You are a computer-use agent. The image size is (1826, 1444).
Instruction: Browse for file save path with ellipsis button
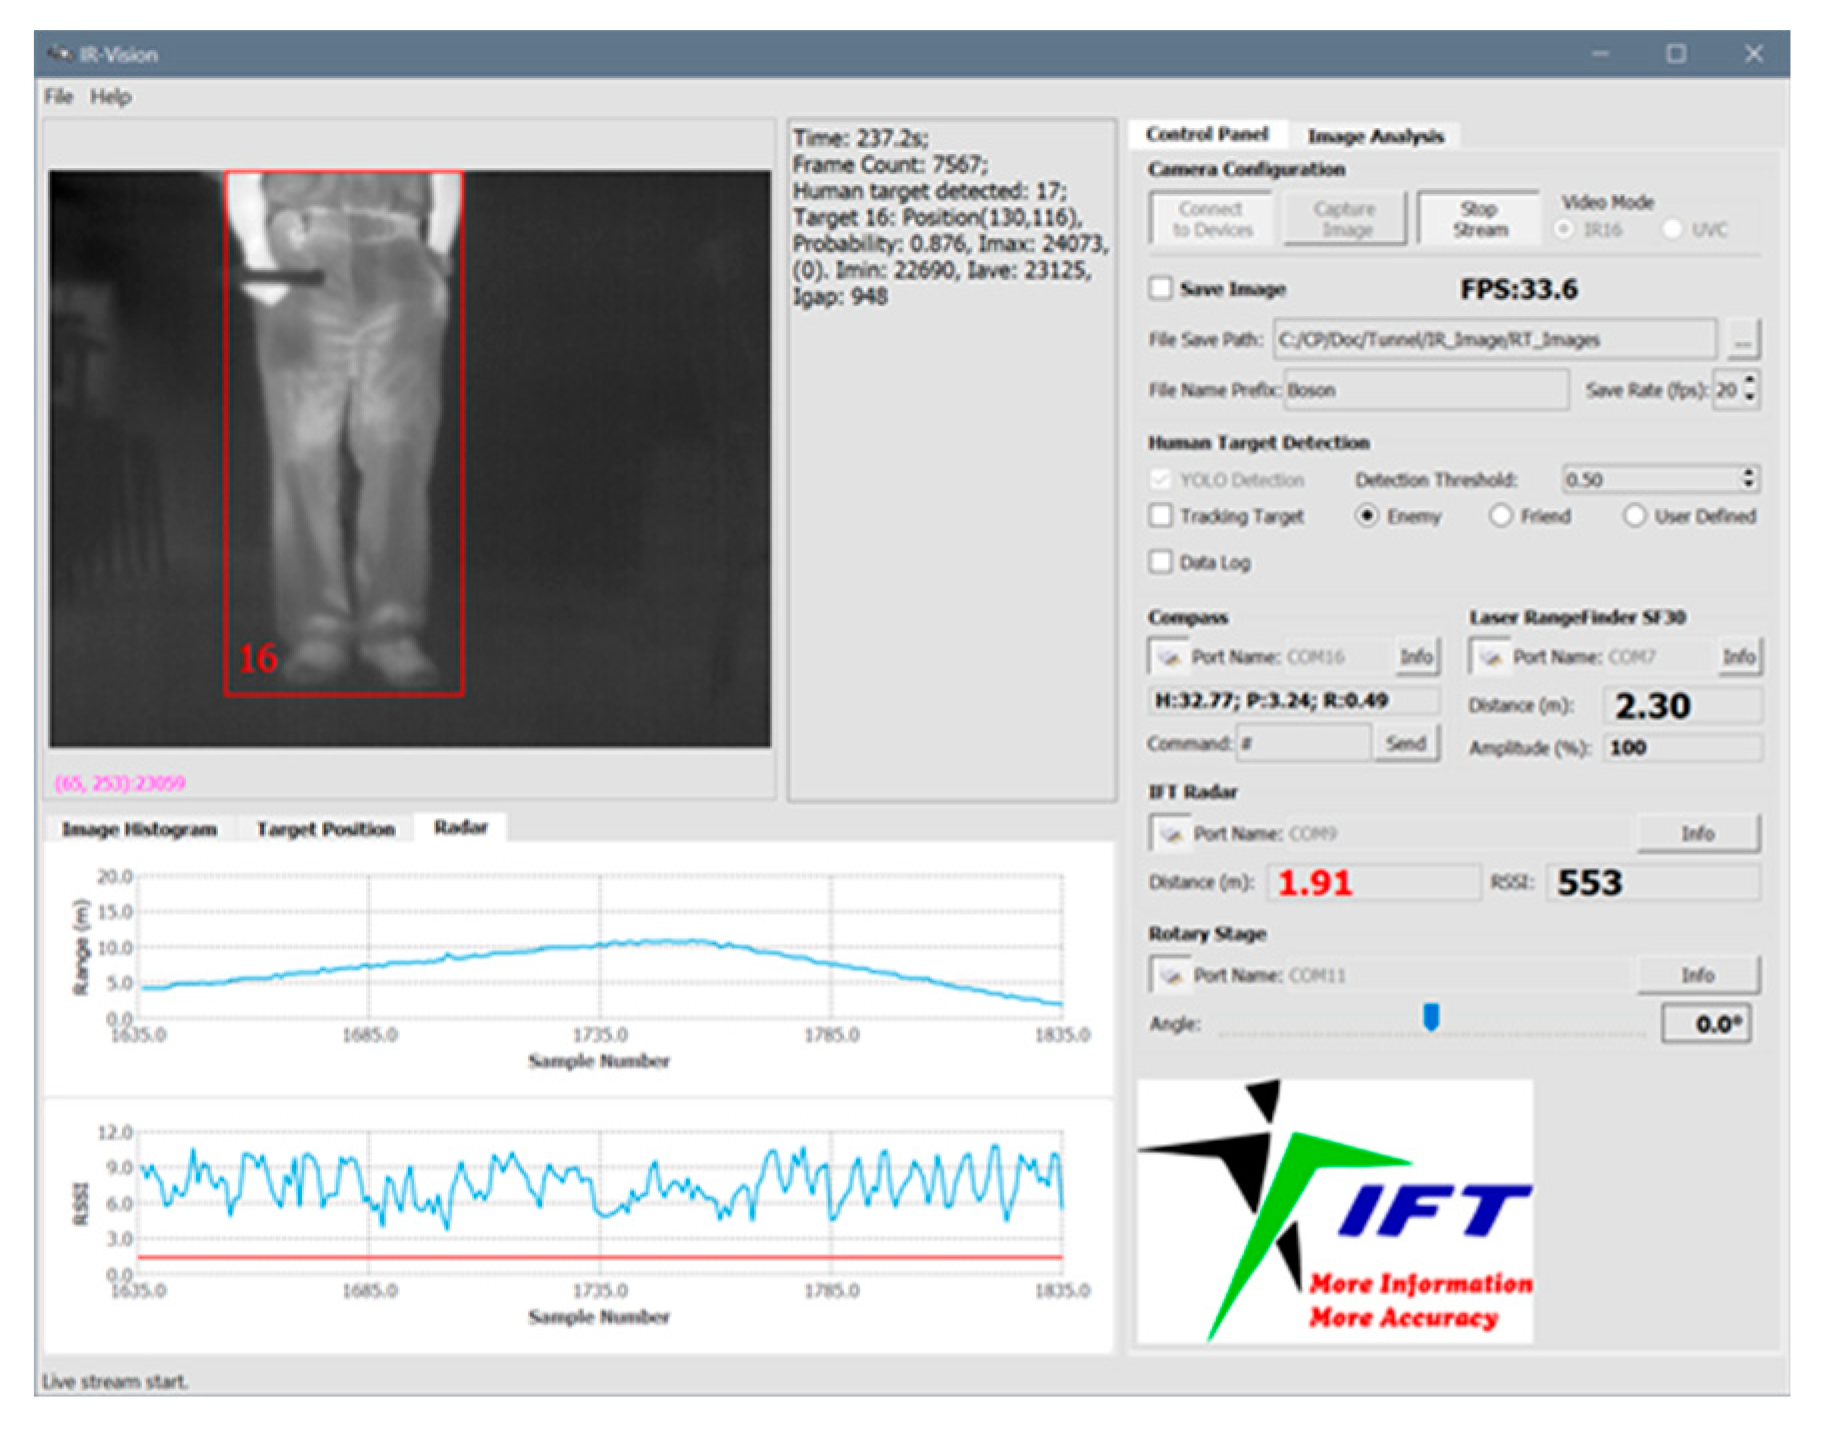[x=1743, y=340]
